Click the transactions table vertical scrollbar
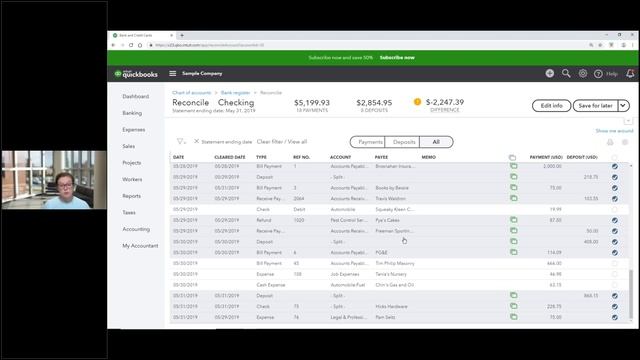The width and height of the screenshot is (640, 360). pos(631,294)
